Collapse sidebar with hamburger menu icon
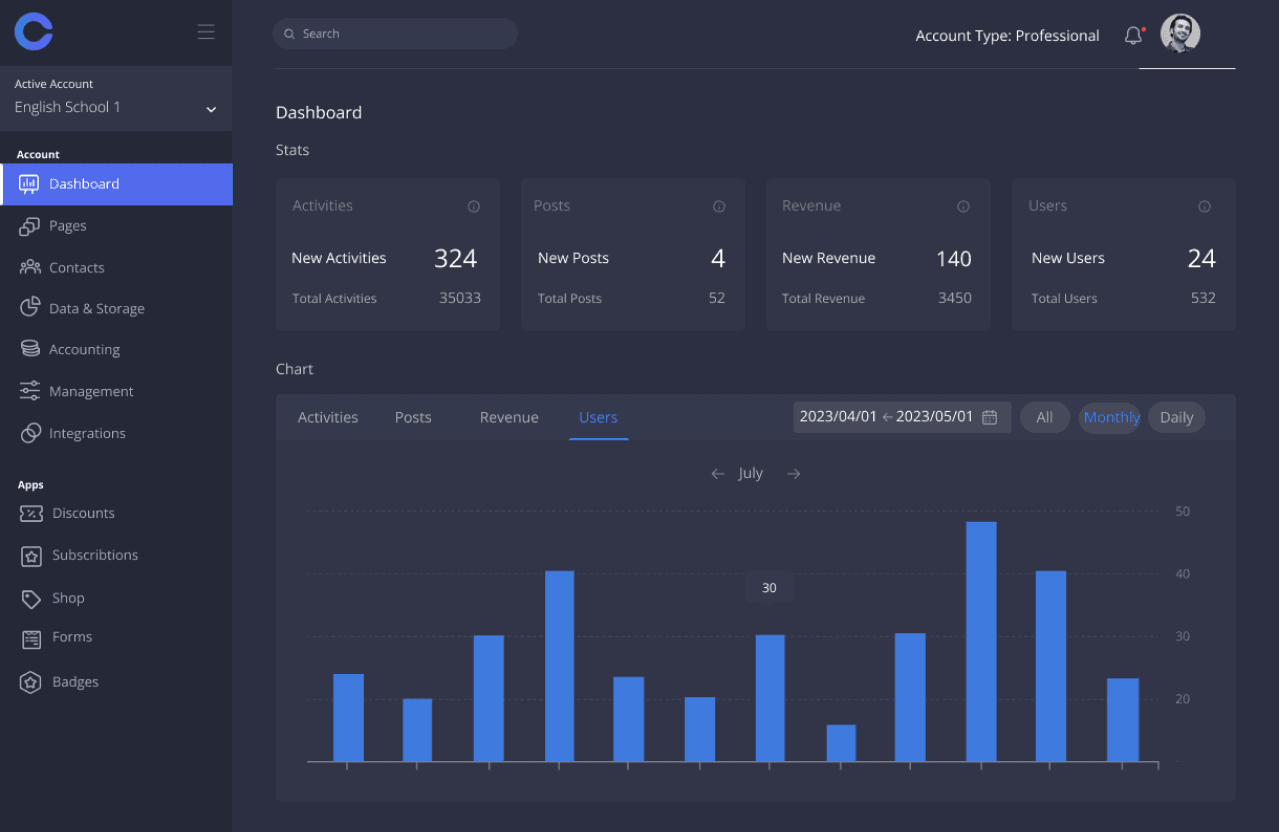This screenshot has height=832, width=1280. [x=206, y=32]
